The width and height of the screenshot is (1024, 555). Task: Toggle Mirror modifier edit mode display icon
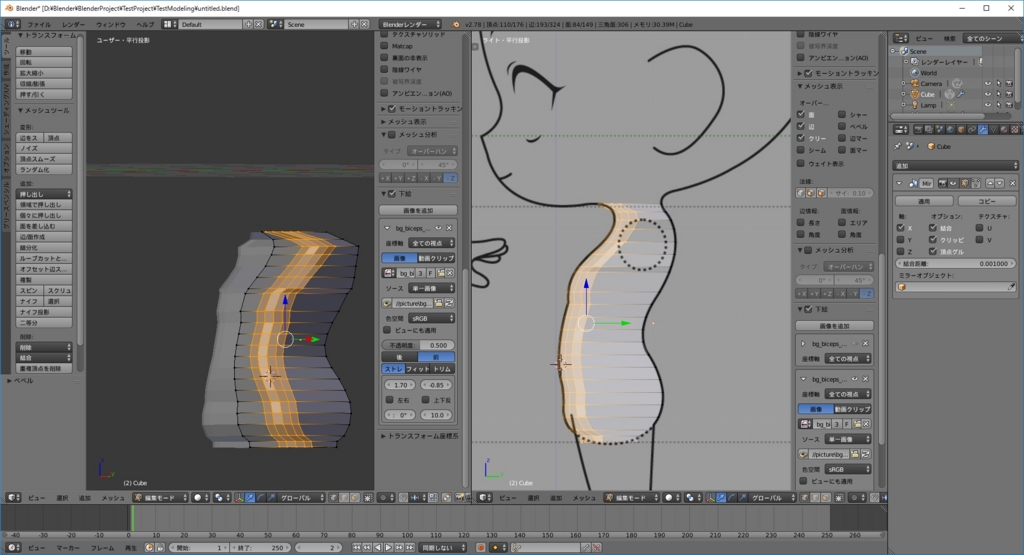coord(964,183)
